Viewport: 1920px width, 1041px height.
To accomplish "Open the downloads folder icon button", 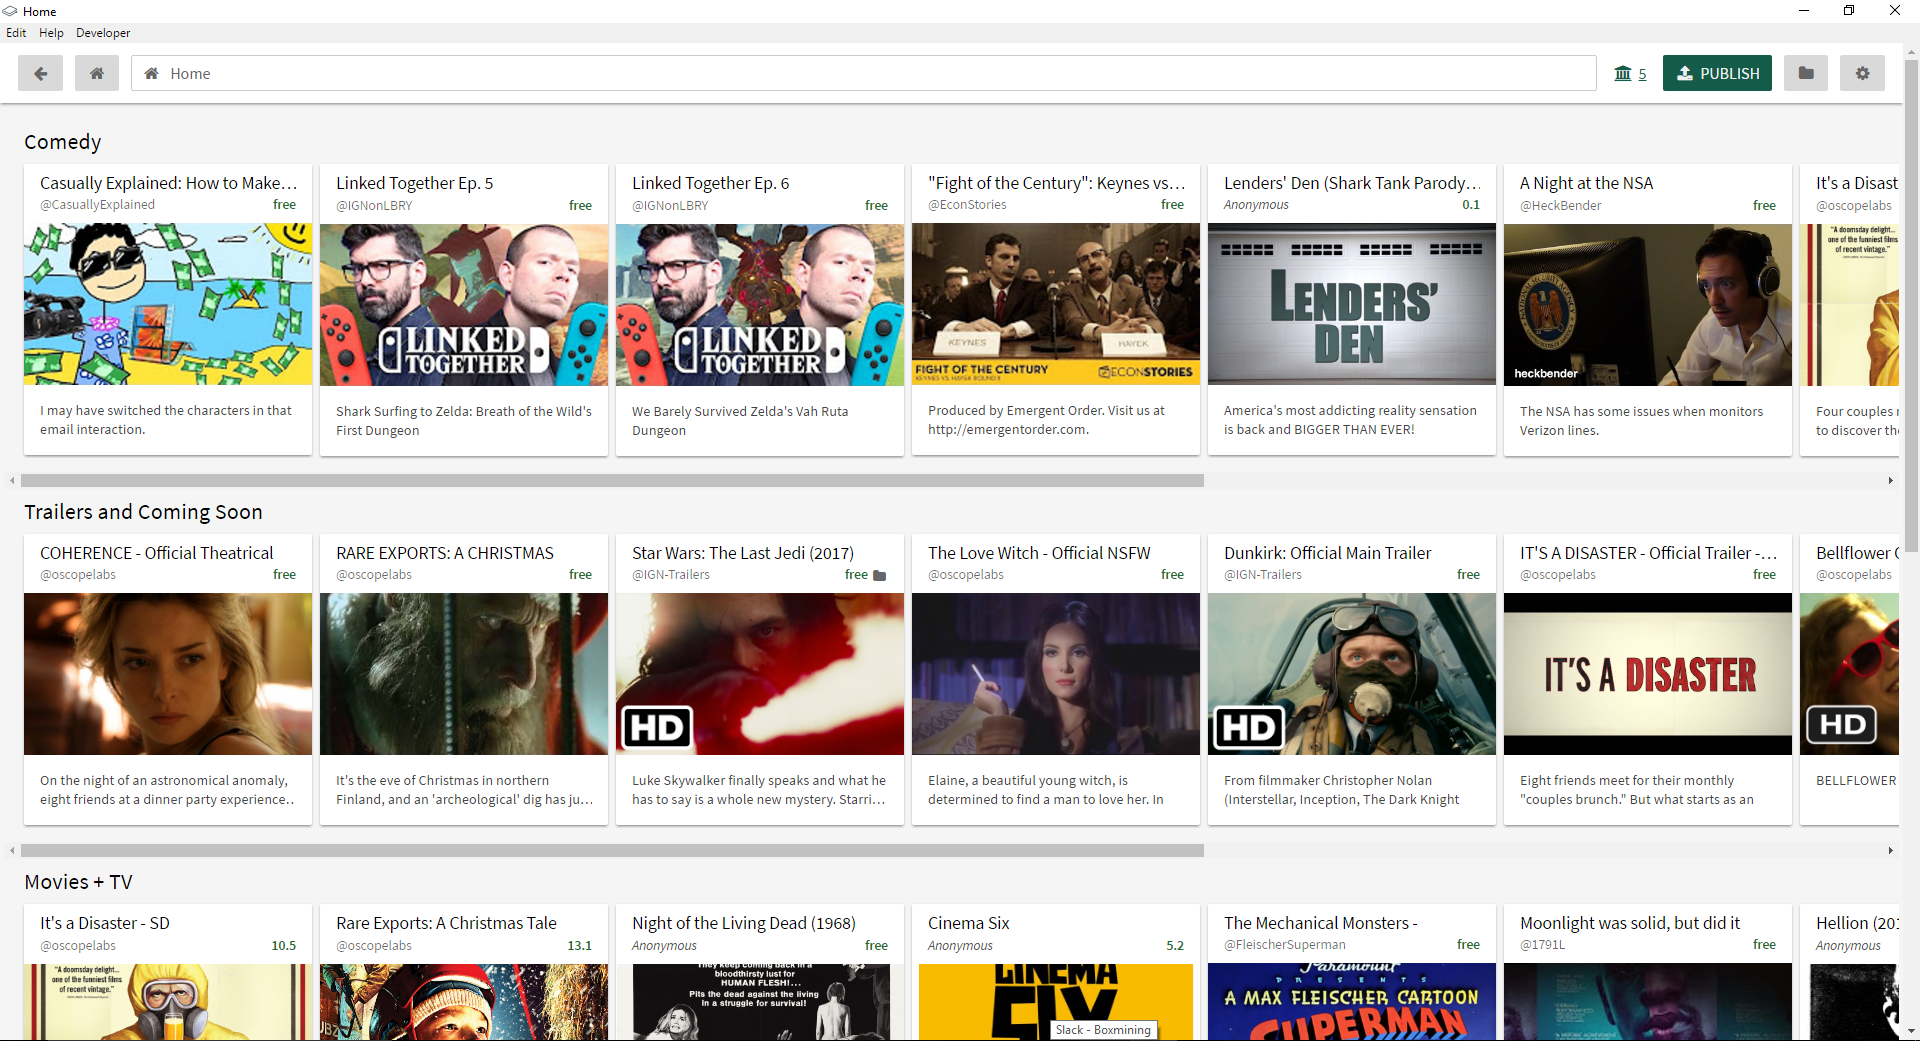I will pos(1806,73).
